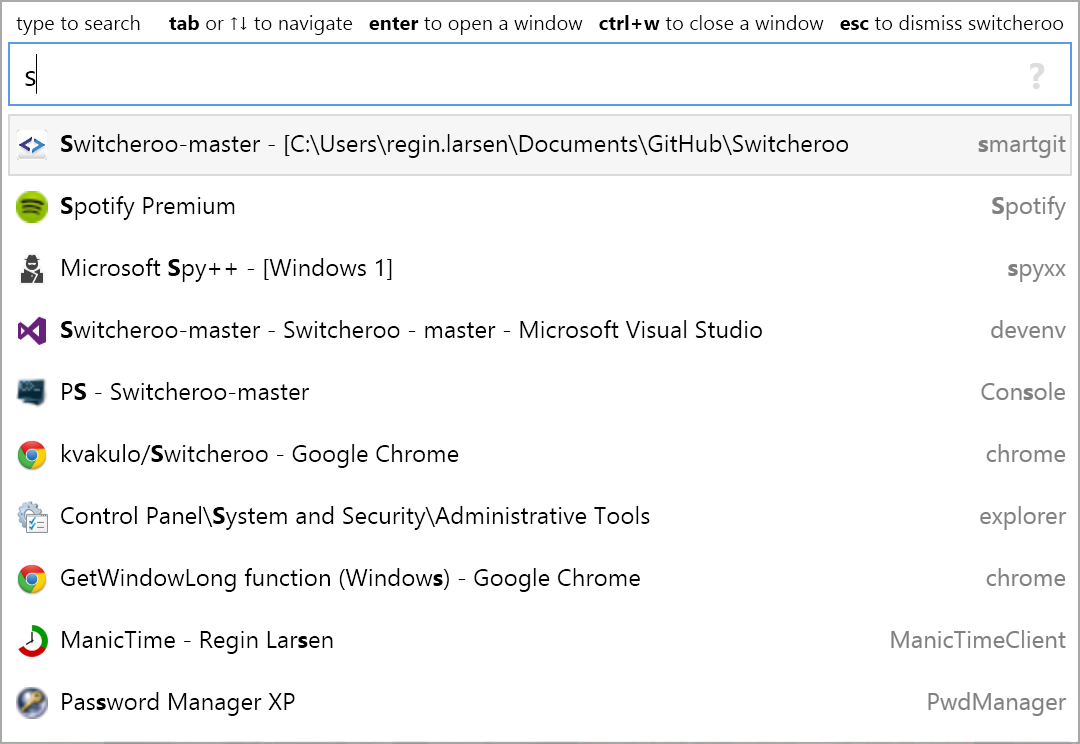1080x744 pixels.
Task: Click the 'enter to open a window' hint
Action: click(475, 24)
